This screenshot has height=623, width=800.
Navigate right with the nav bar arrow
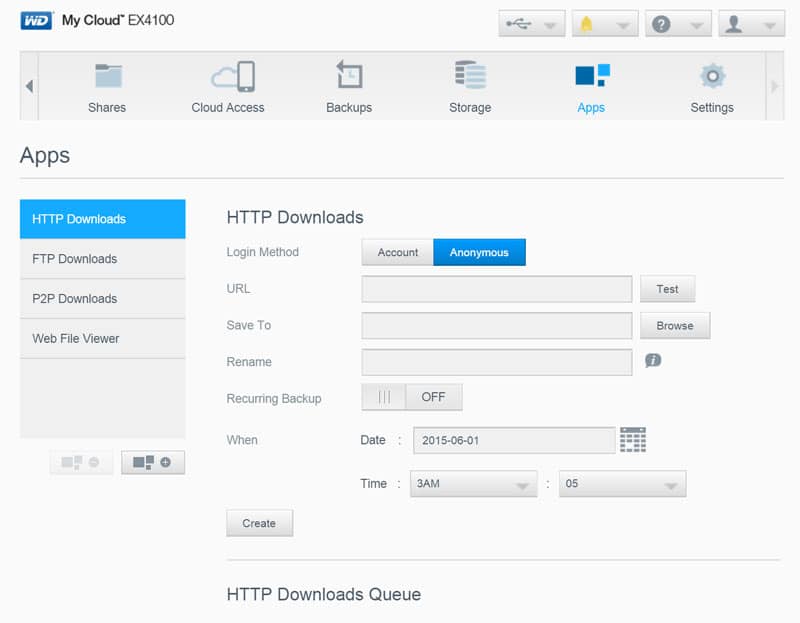774,86
